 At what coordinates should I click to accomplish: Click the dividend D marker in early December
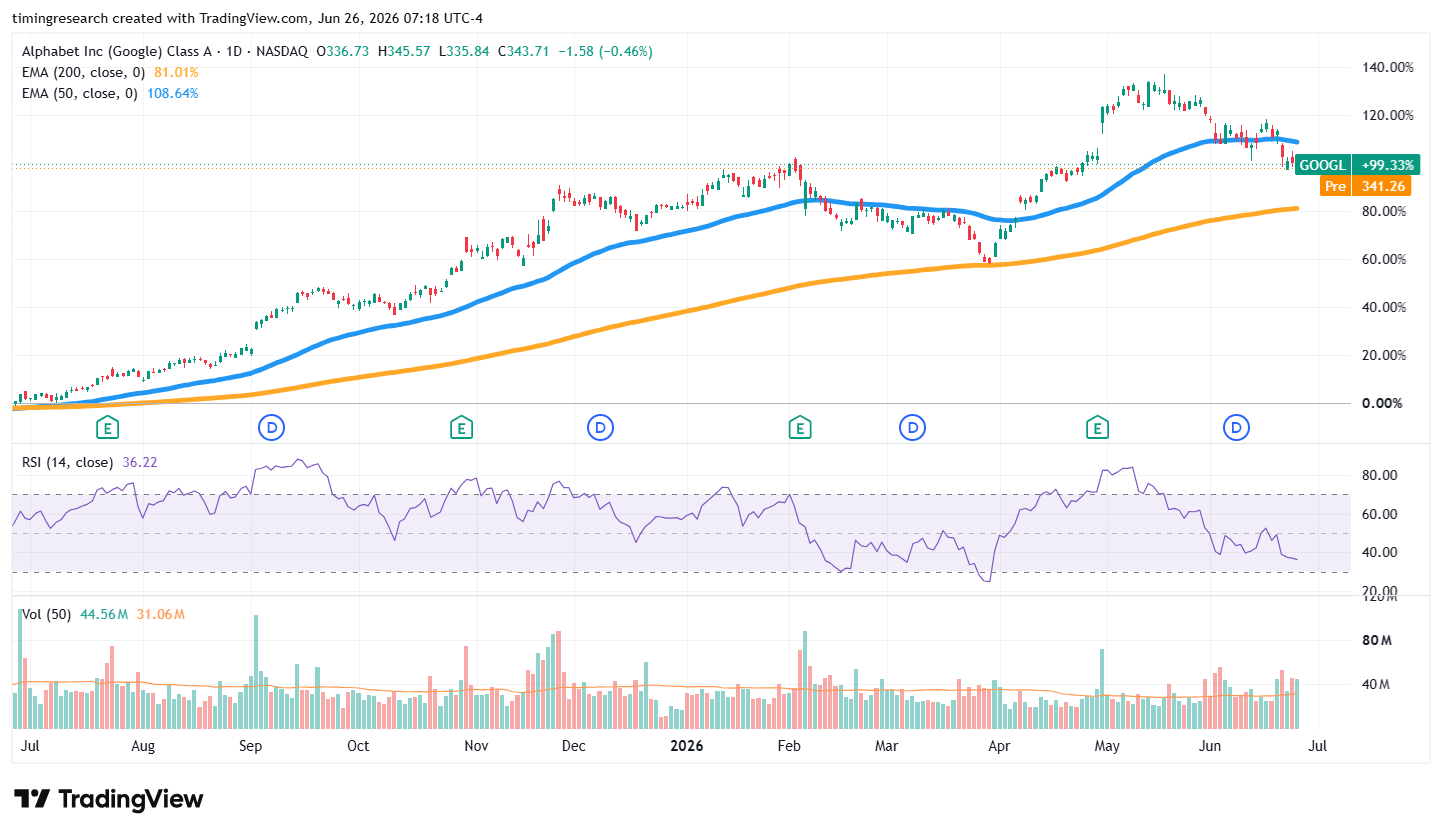tap(600, 428)
